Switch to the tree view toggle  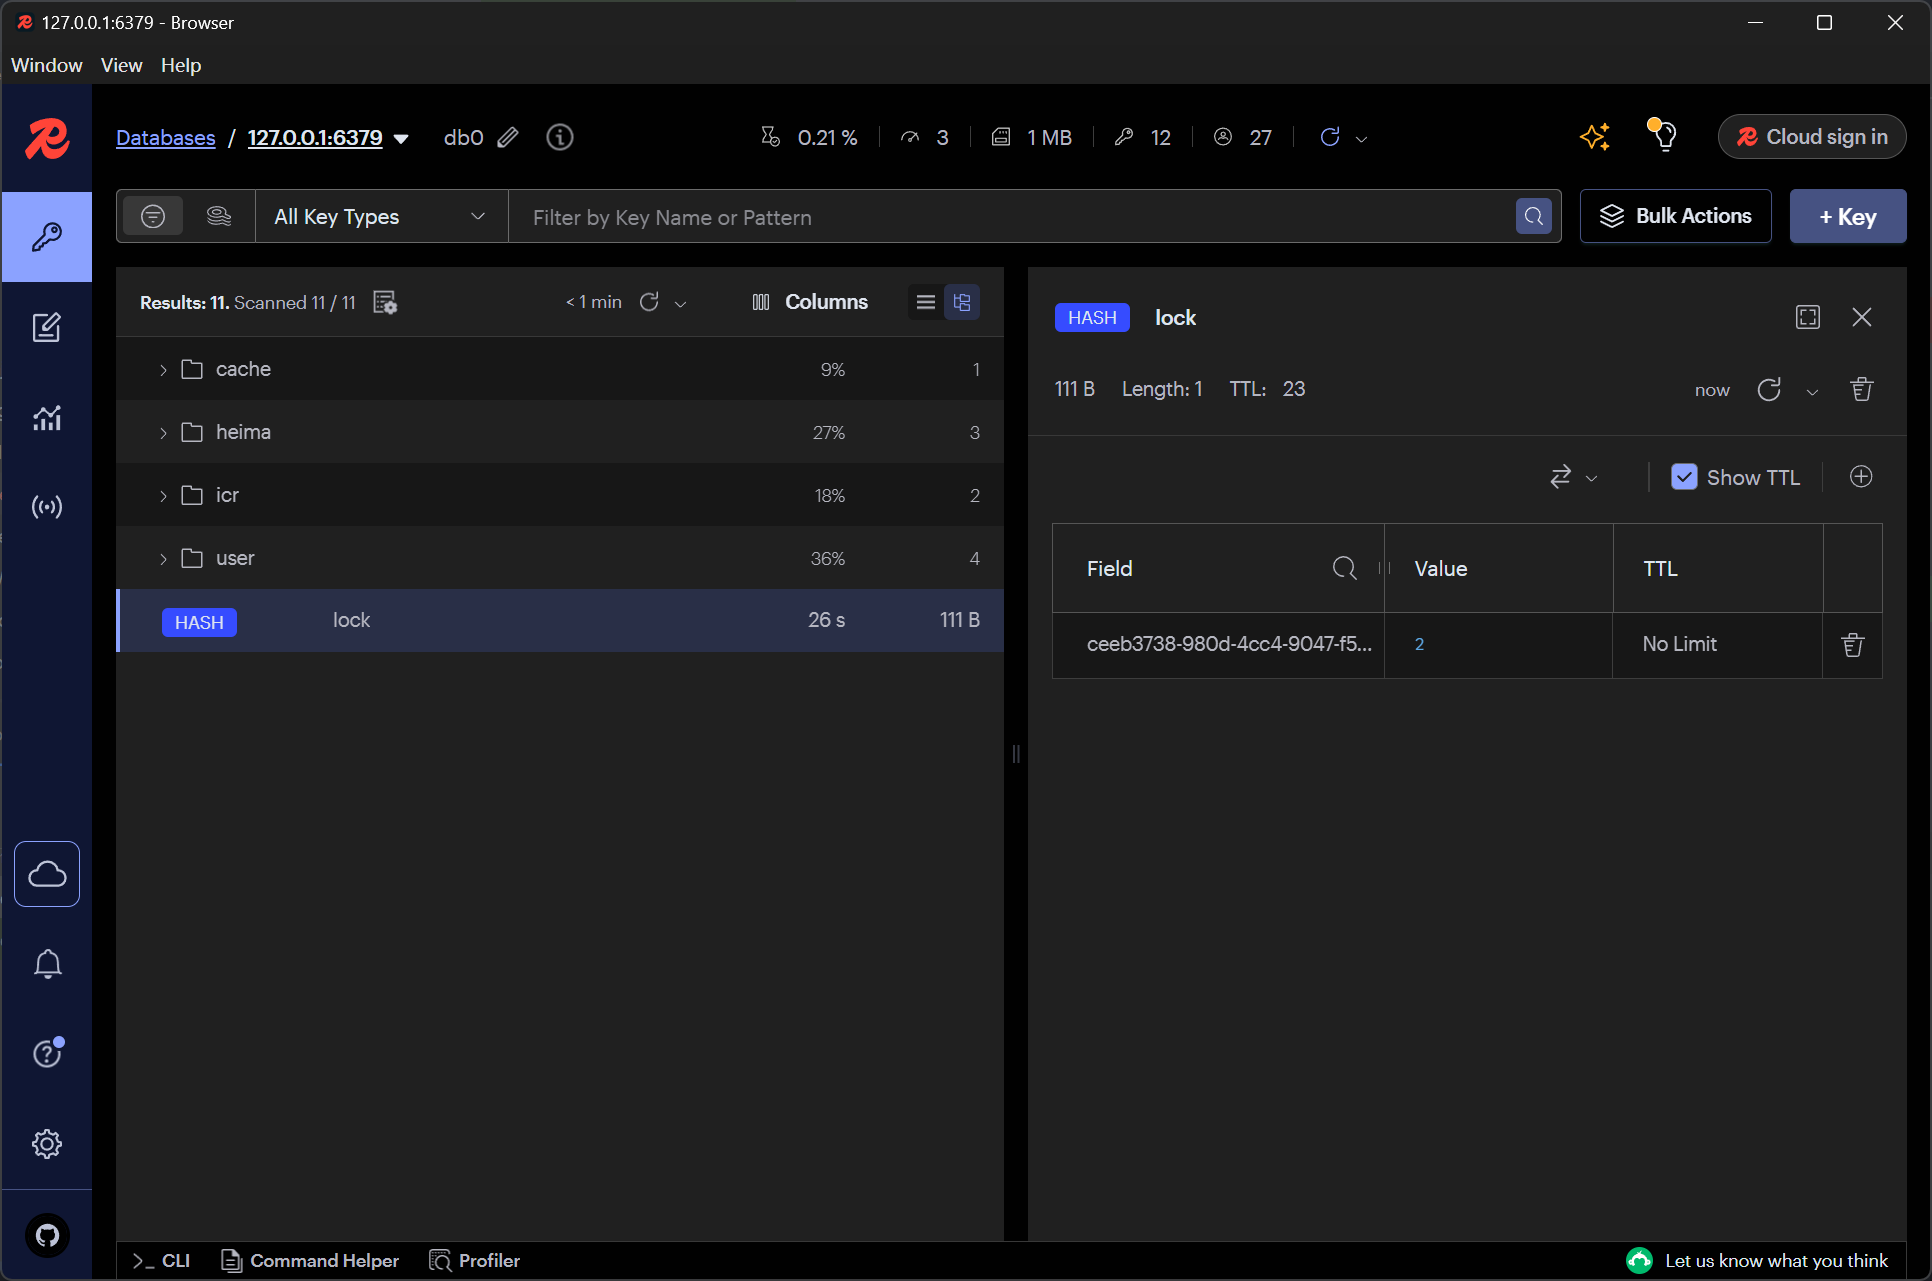pos(962,302)
